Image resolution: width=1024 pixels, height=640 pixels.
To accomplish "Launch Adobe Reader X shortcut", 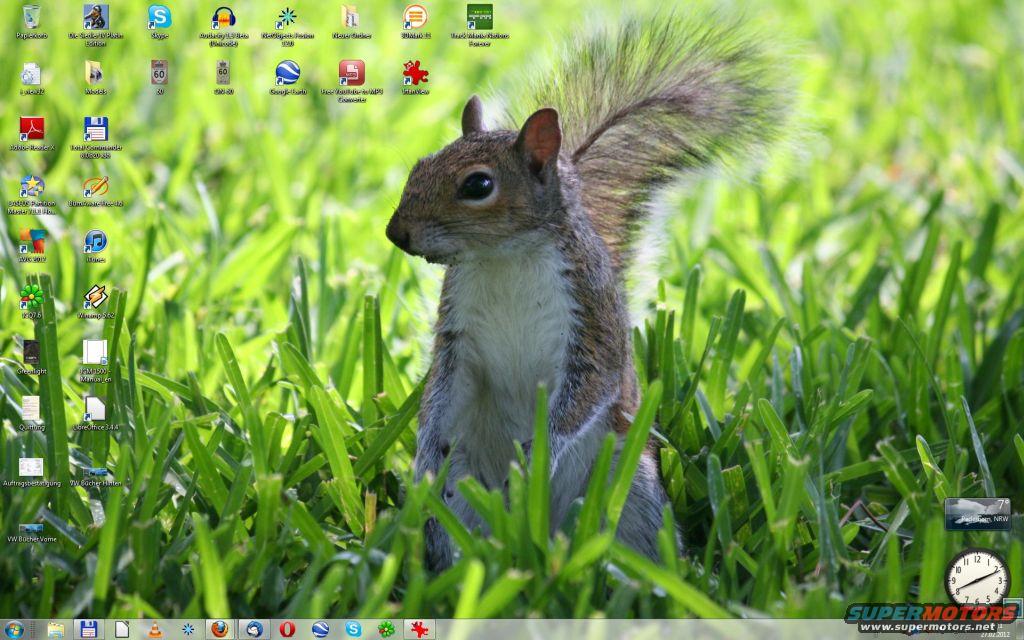I will point(32,129).
